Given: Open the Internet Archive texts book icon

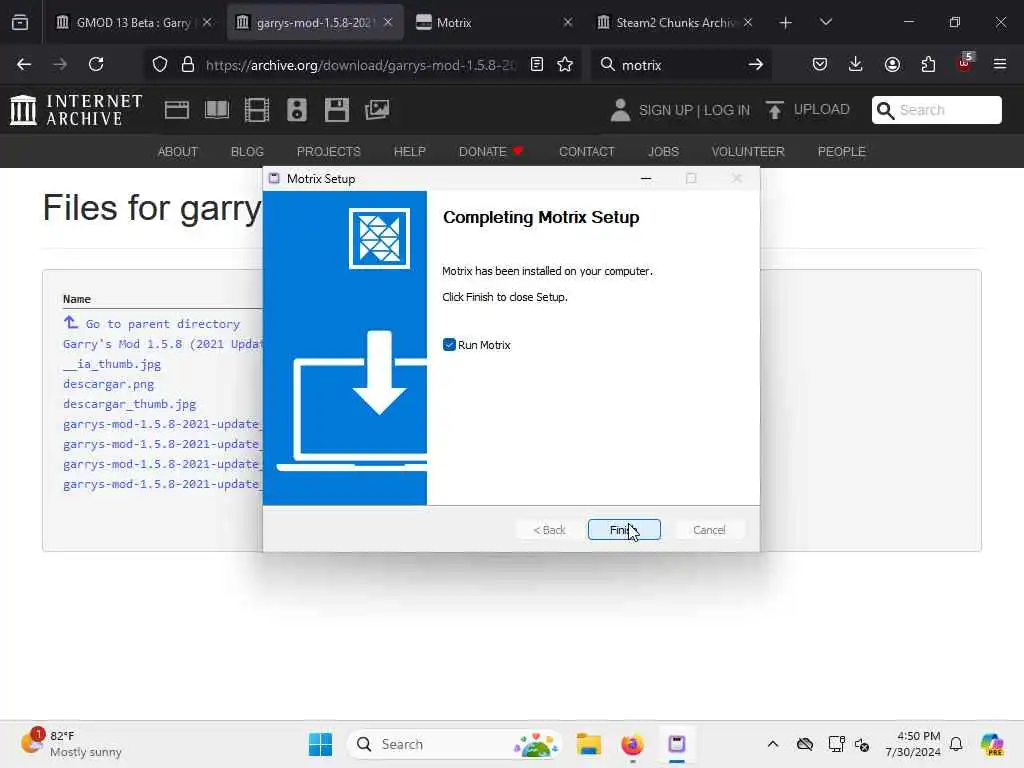Looking at the screenshot, I should 217,110.
